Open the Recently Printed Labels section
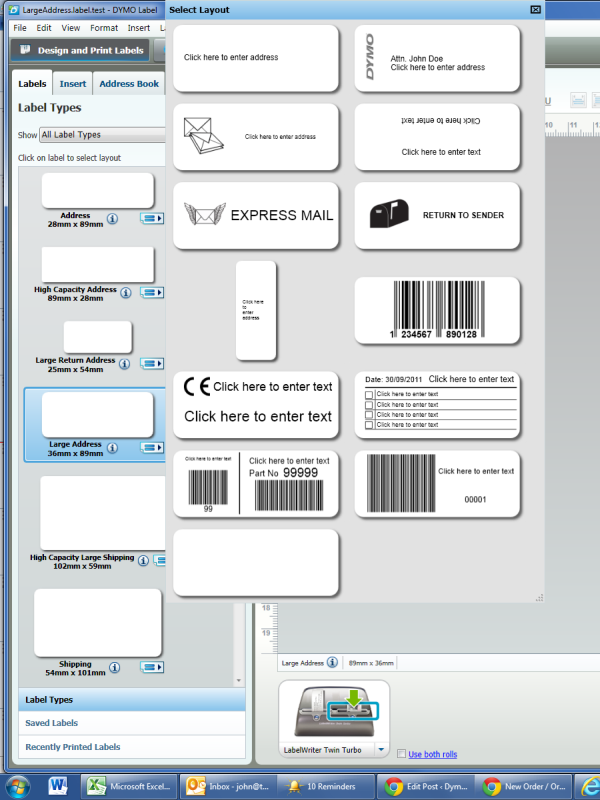Viewport: 600px width, 800px height. coord(132,747)
